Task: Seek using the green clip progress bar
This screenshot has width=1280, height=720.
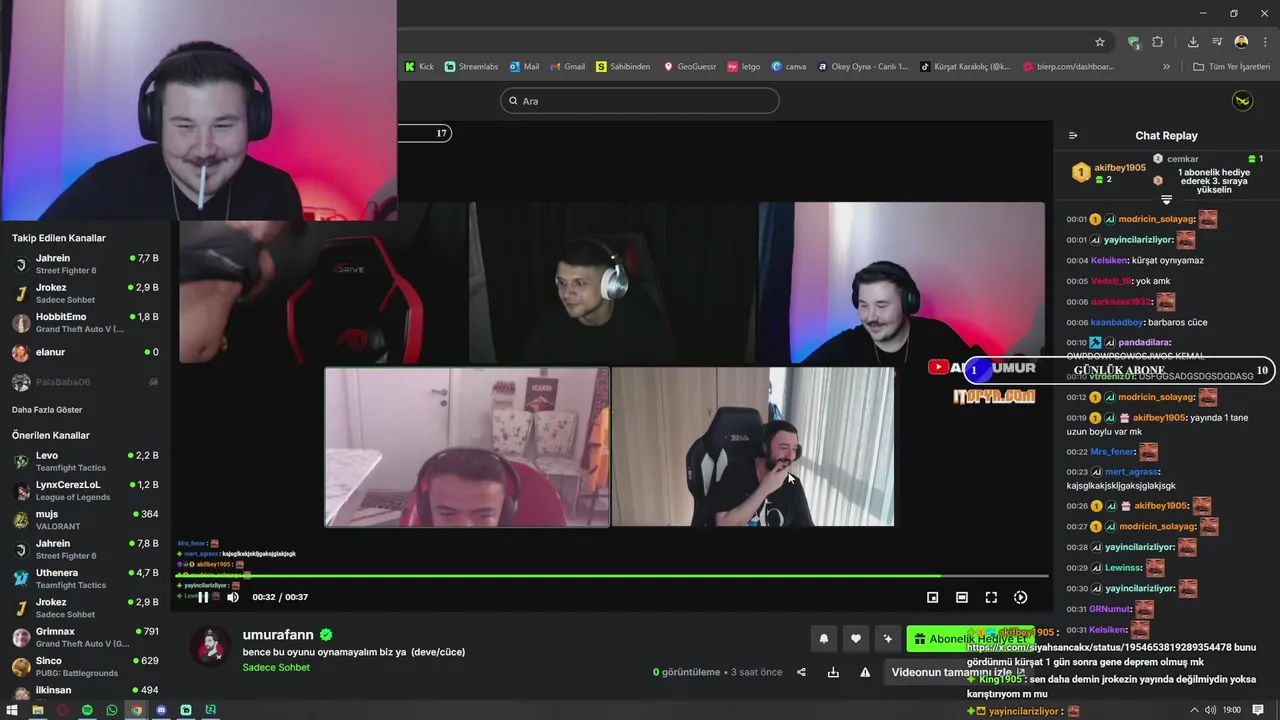Action: pos(612,576)
